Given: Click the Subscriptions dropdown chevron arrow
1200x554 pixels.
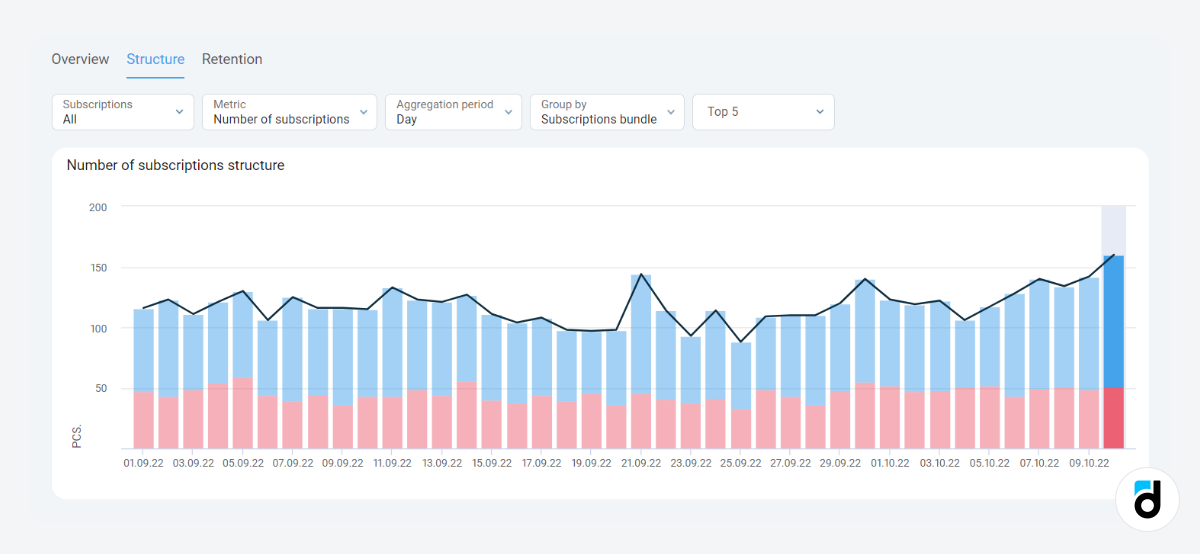Looking at the screenshot, I should (179, 112).
